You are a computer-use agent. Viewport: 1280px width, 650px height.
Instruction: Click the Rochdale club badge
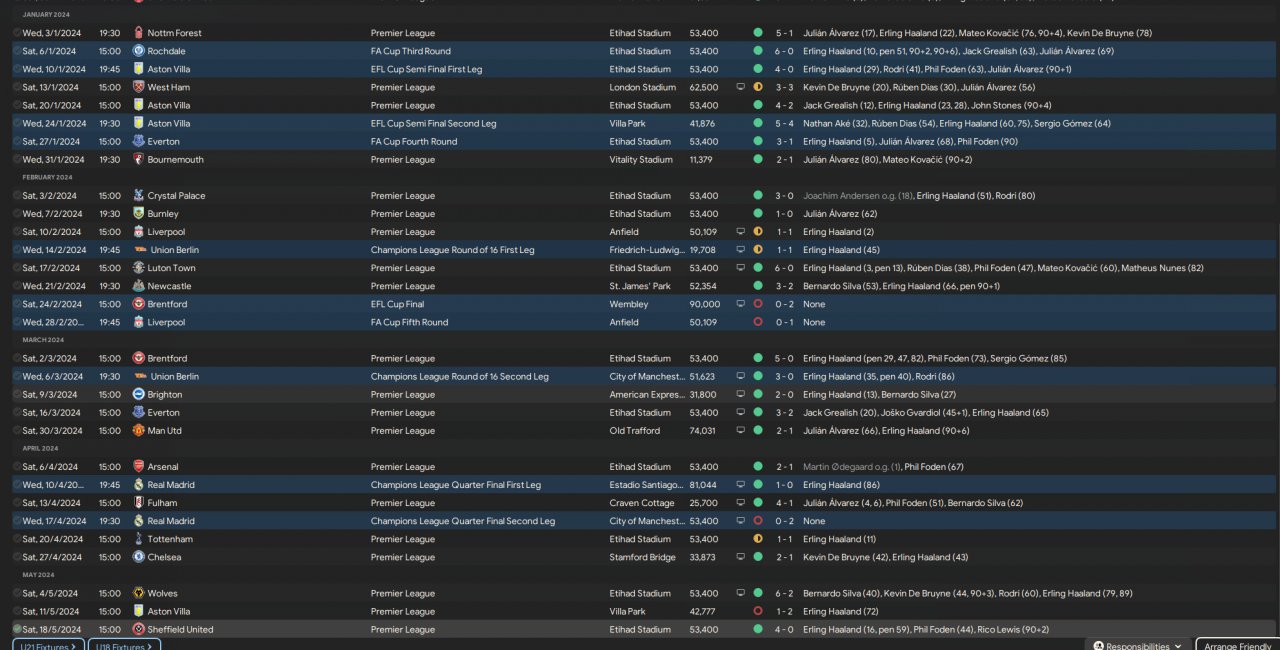click(x=139, y=51)
